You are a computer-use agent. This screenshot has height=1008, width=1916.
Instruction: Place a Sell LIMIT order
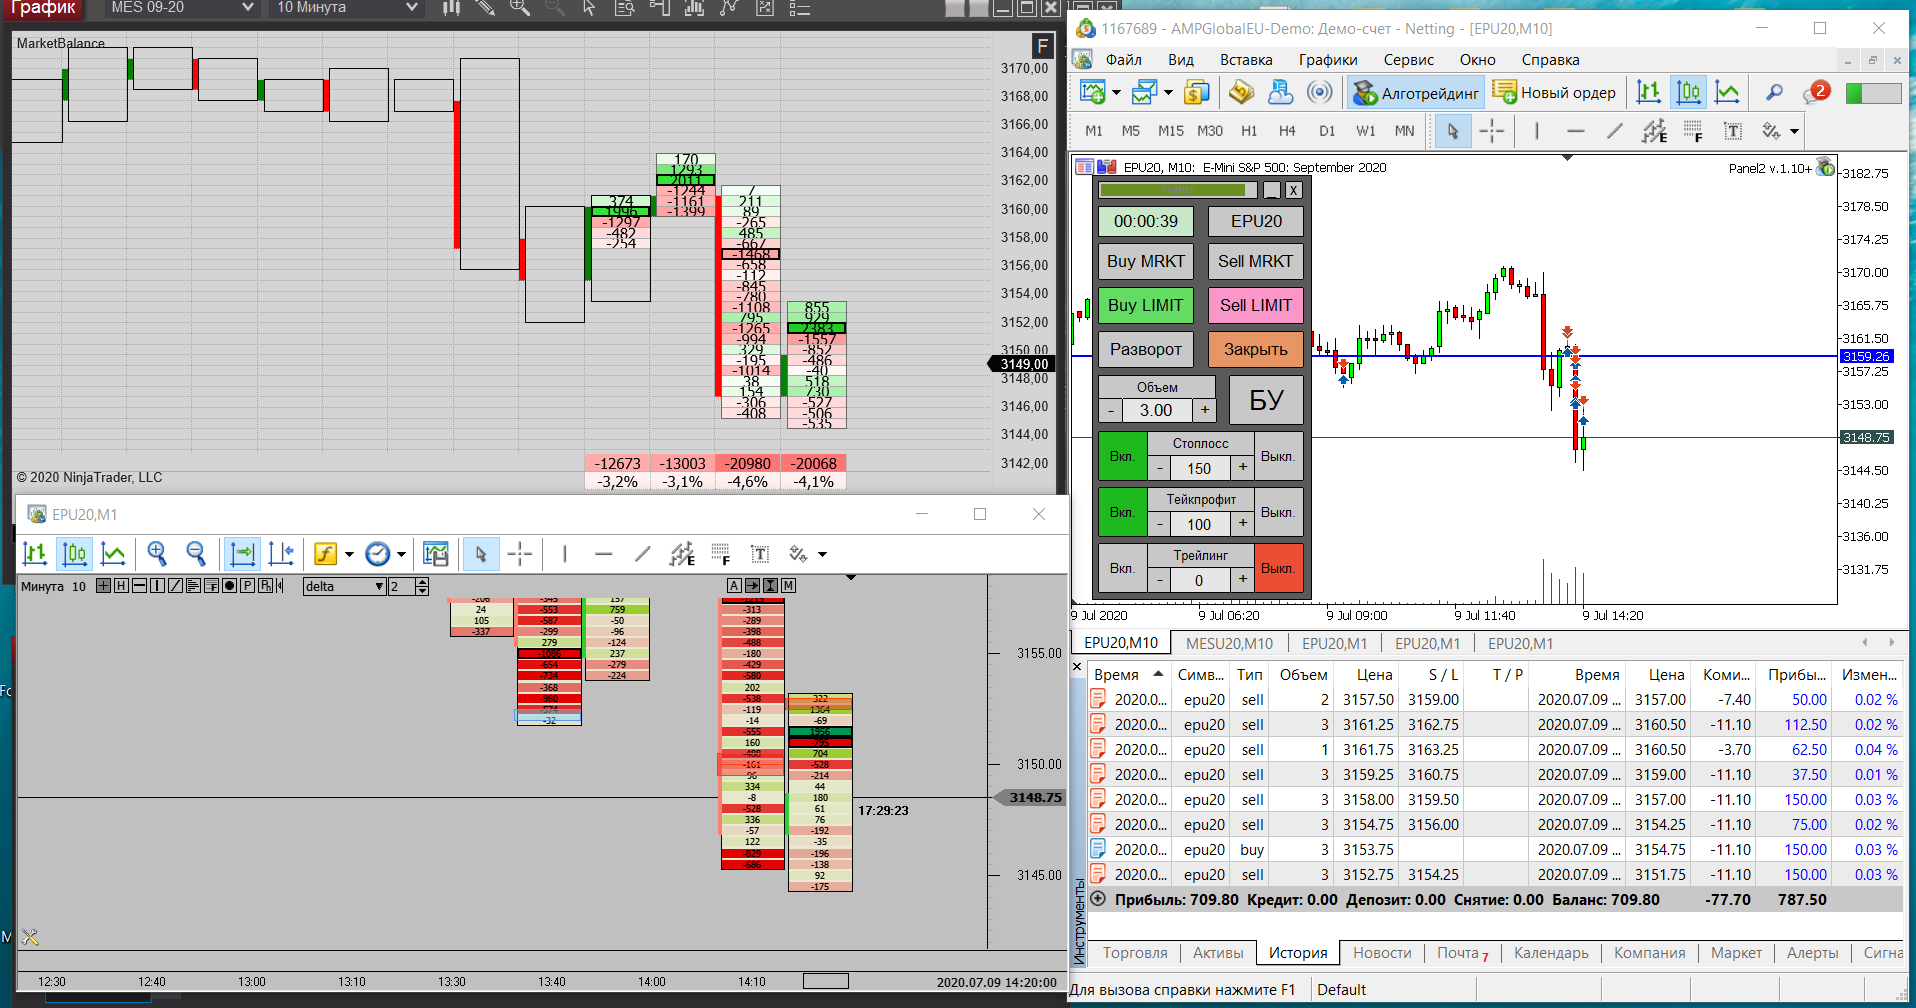pyautogui.click(x=1255, y=305)
